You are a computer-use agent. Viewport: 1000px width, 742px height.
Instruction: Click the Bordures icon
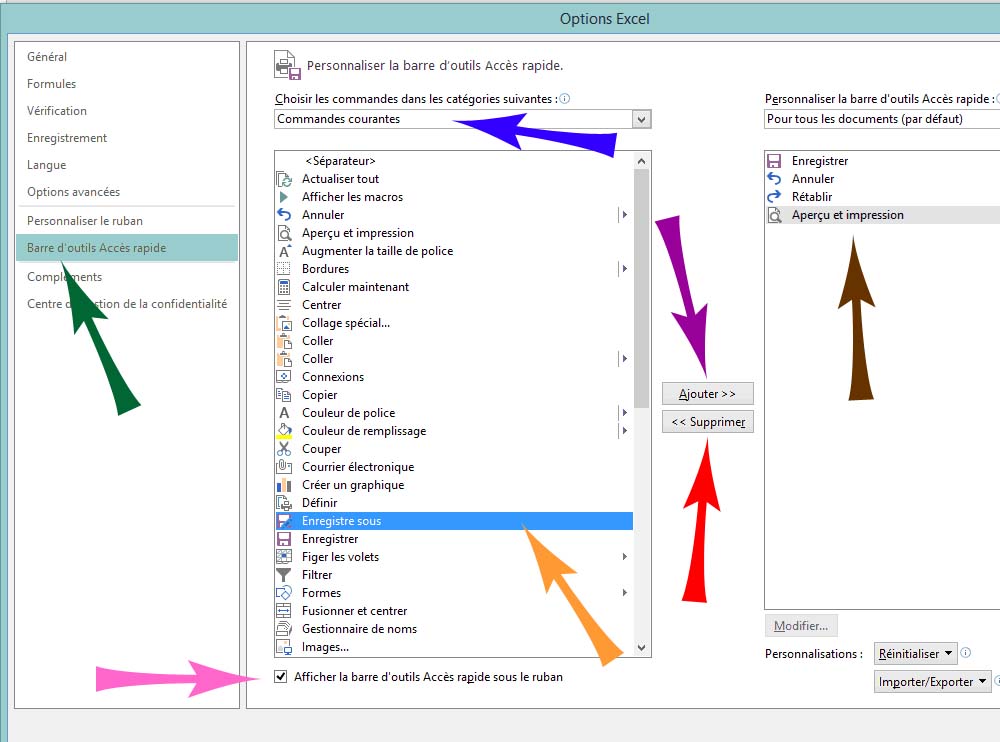[284, 269]
